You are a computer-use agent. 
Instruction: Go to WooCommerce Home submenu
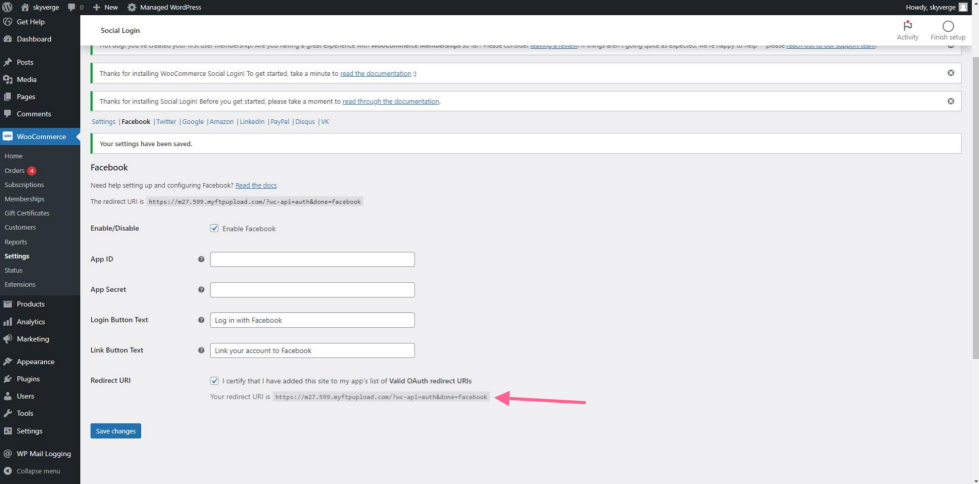(13, 156)
